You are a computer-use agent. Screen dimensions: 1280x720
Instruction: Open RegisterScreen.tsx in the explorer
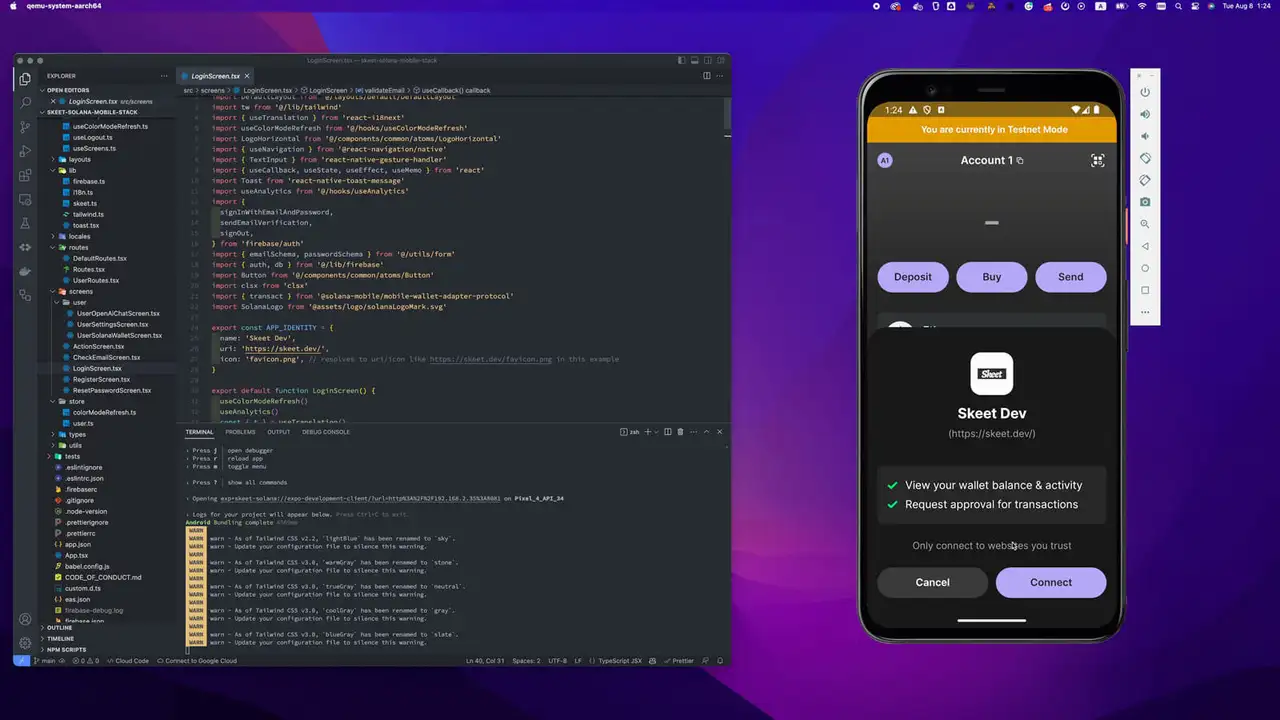tap(101, 379)
